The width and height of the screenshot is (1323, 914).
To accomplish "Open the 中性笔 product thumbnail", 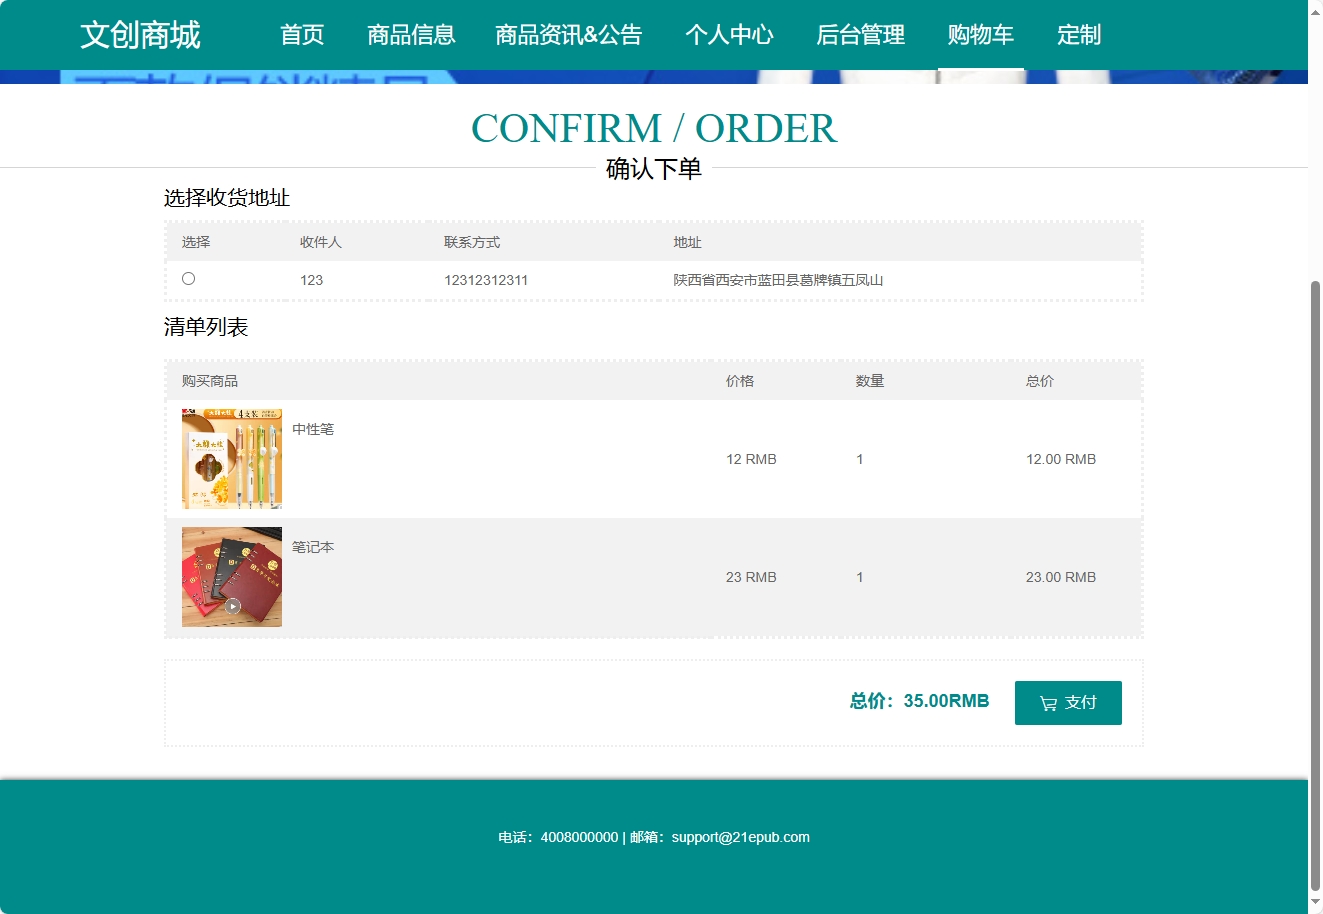I will 232,459.
